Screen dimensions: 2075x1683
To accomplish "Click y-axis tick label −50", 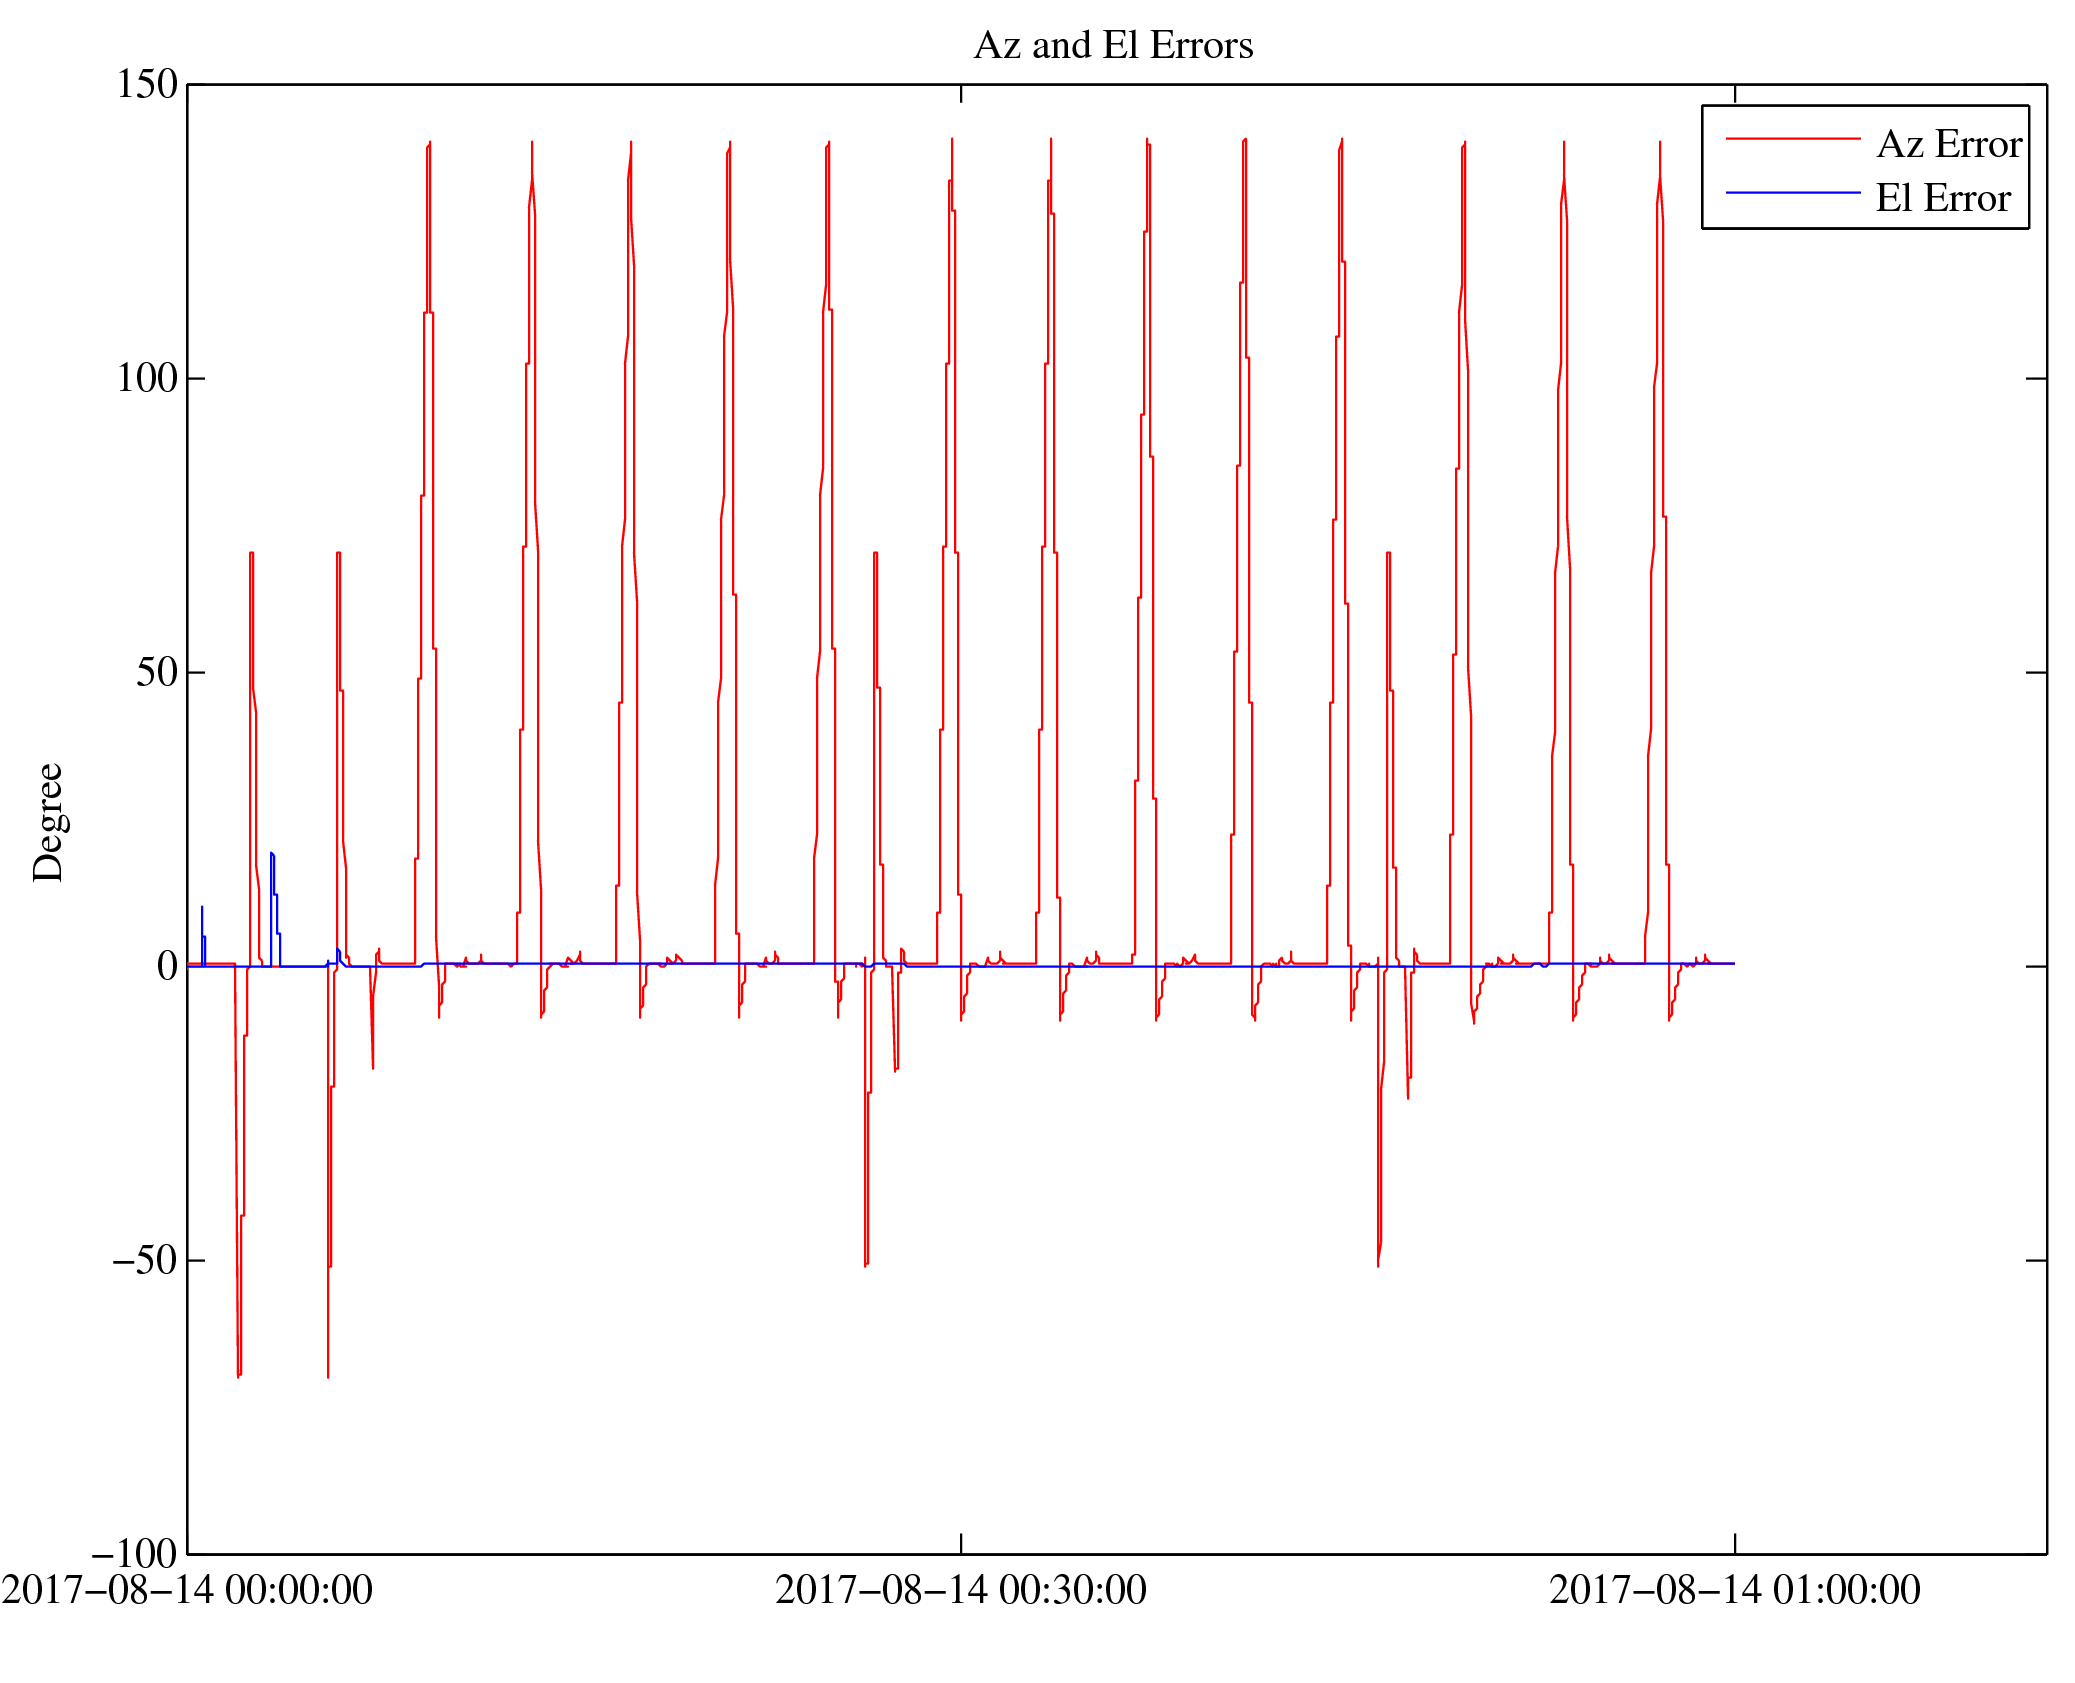I will tap(145, 1260).
